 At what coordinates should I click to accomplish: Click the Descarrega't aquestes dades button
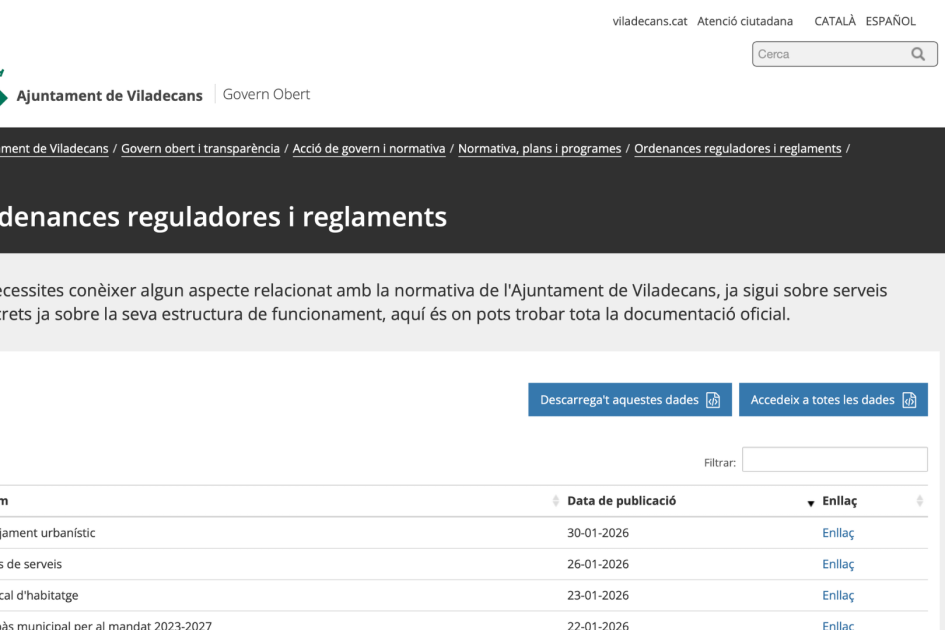coord(629,400)
